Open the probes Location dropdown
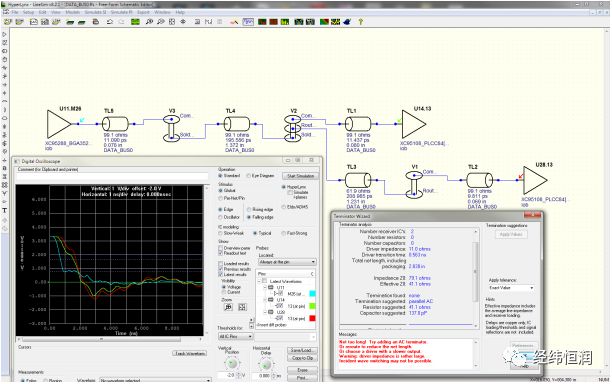The image size is (612, 384). 287,262
